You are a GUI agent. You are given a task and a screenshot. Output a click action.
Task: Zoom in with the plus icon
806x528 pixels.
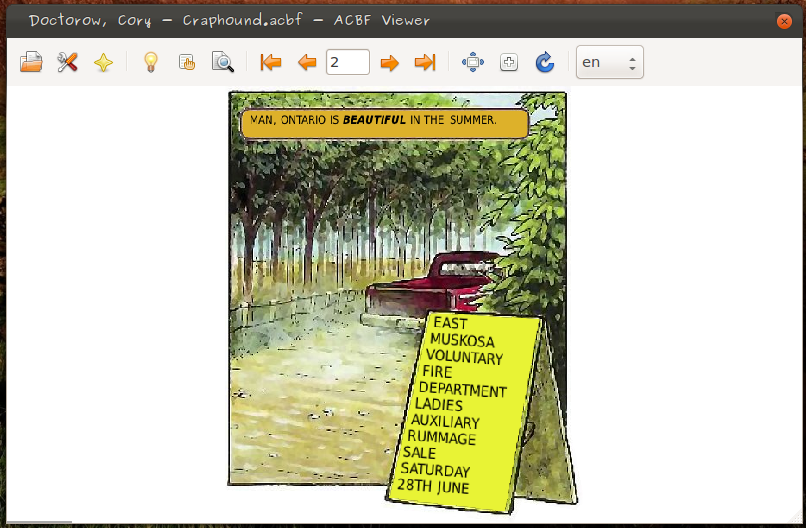coord(509,62)
